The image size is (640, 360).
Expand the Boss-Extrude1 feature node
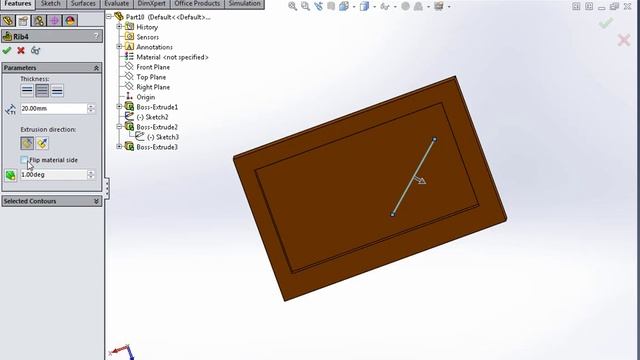[119, 107]
